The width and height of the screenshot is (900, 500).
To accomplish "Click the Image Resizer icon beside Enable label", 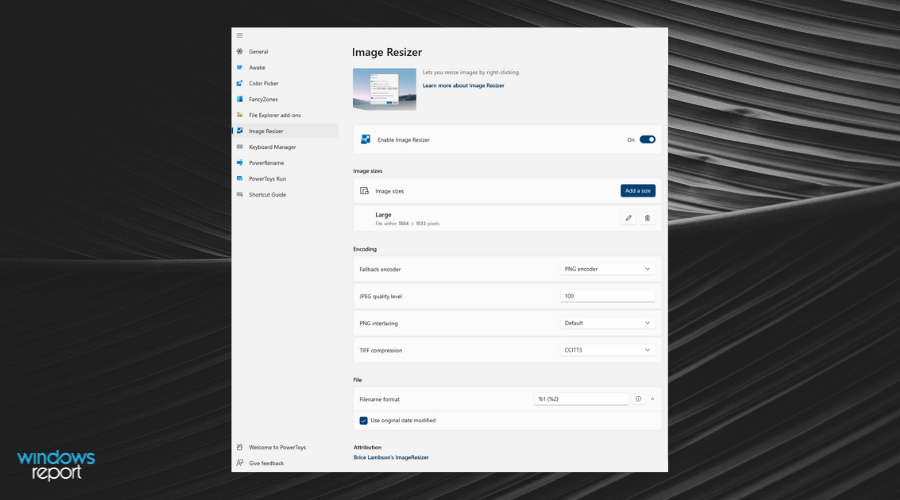I will pyautogui.click(x=366, y=139).
